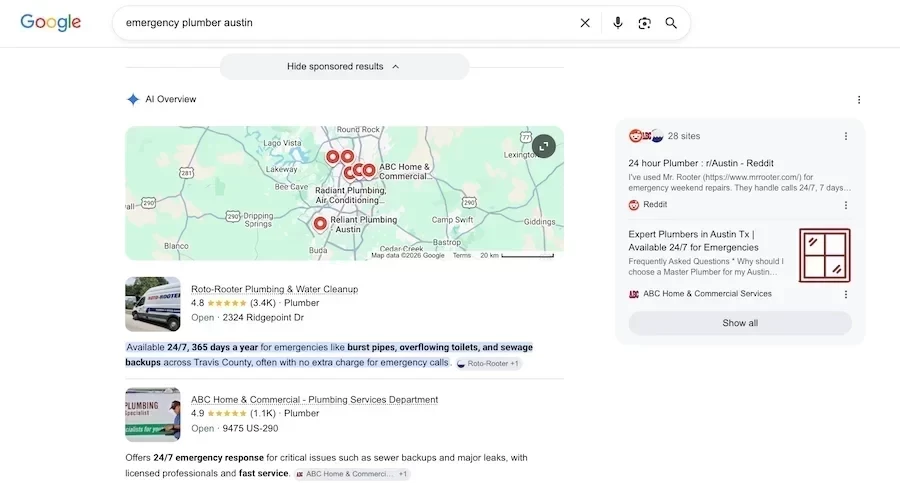
Task: Click the 2324 Ridgepoint Dr address text
Action: click(263, 318)
